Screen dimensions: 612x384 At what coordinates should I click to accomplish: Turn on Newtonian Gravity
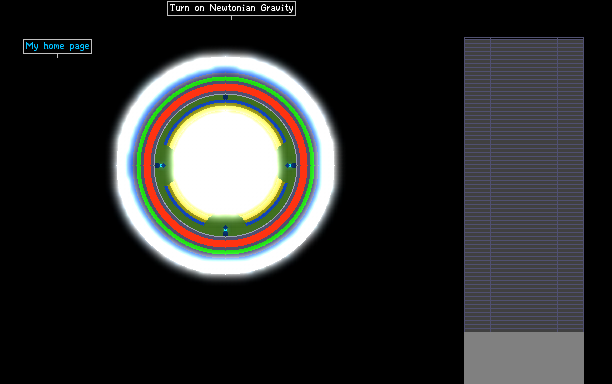231,8
